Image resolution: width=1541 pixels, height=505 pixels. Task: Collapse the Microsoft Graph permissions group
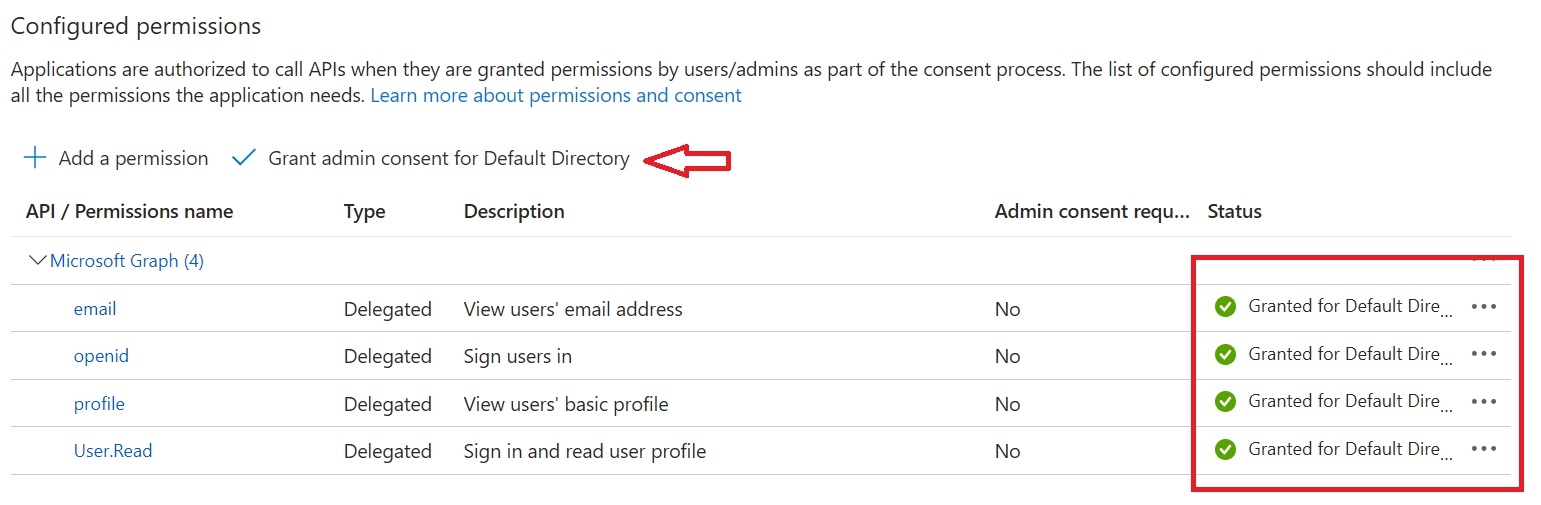tap(38, 261)
